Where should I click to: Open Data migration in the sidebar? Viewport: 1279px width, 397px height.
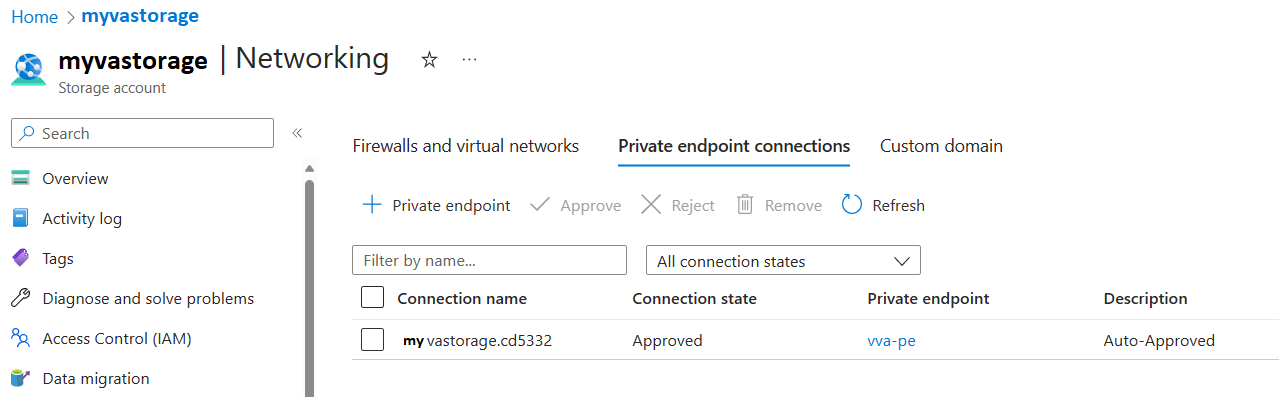tap(96, 379)
